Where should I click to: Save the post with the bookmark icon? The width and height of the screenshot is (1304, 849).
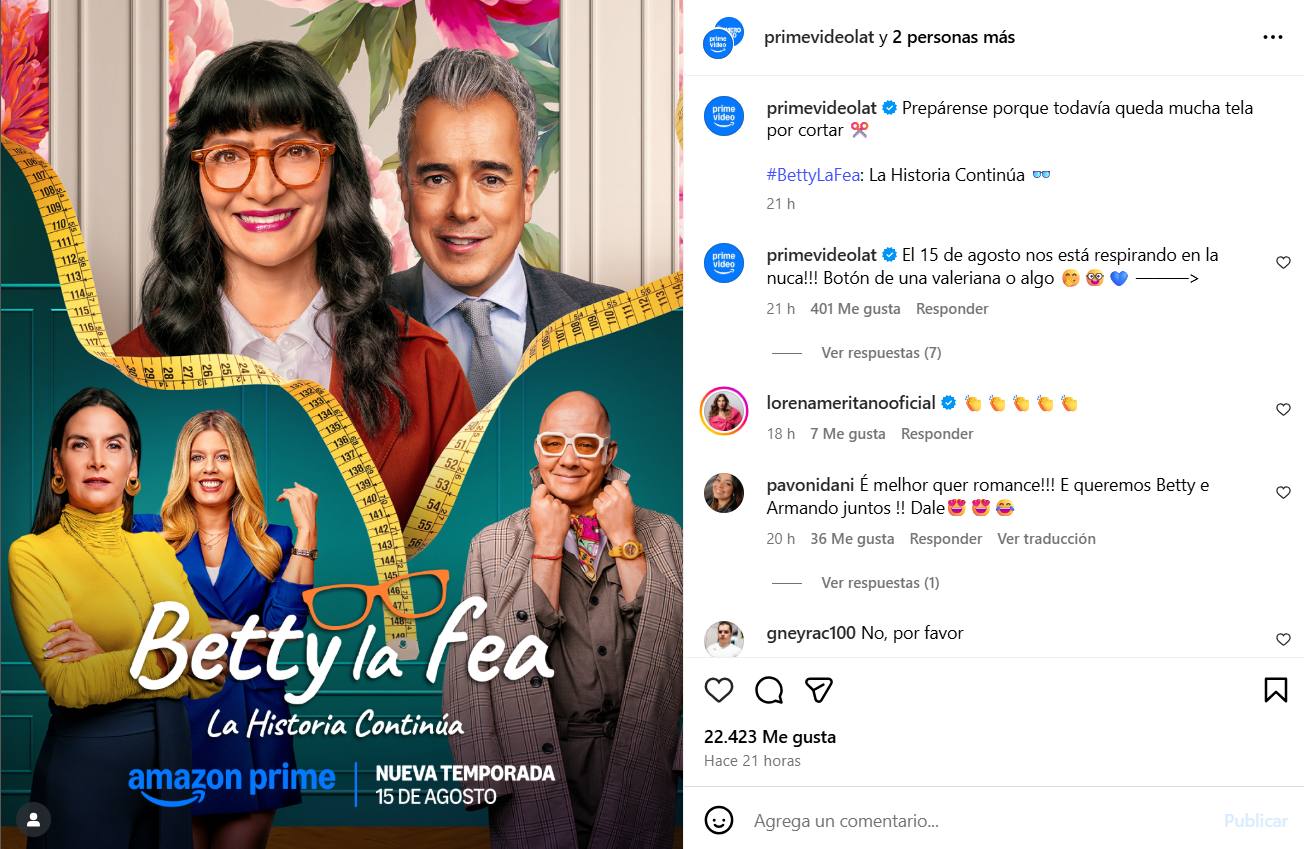coord(1275,690)
